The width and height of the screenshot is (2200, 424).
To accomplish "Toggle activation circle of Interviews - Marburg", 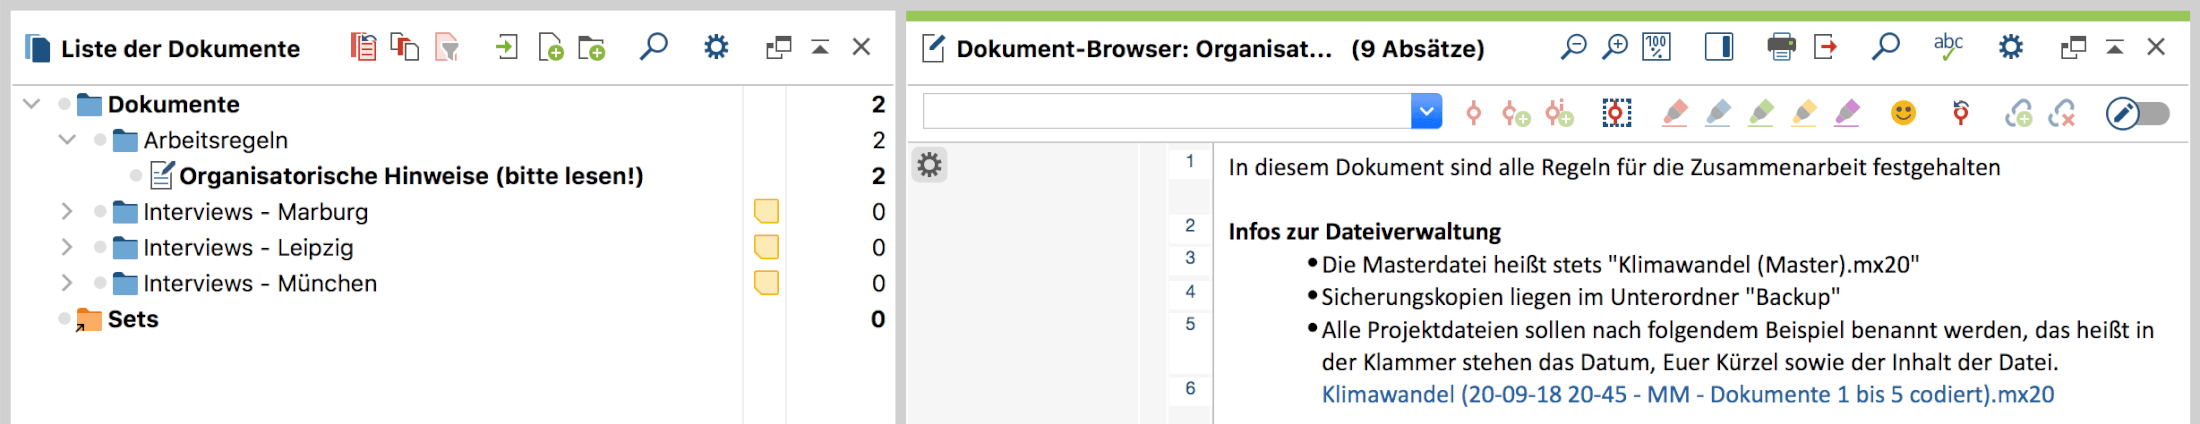I will tap(100, 211).
